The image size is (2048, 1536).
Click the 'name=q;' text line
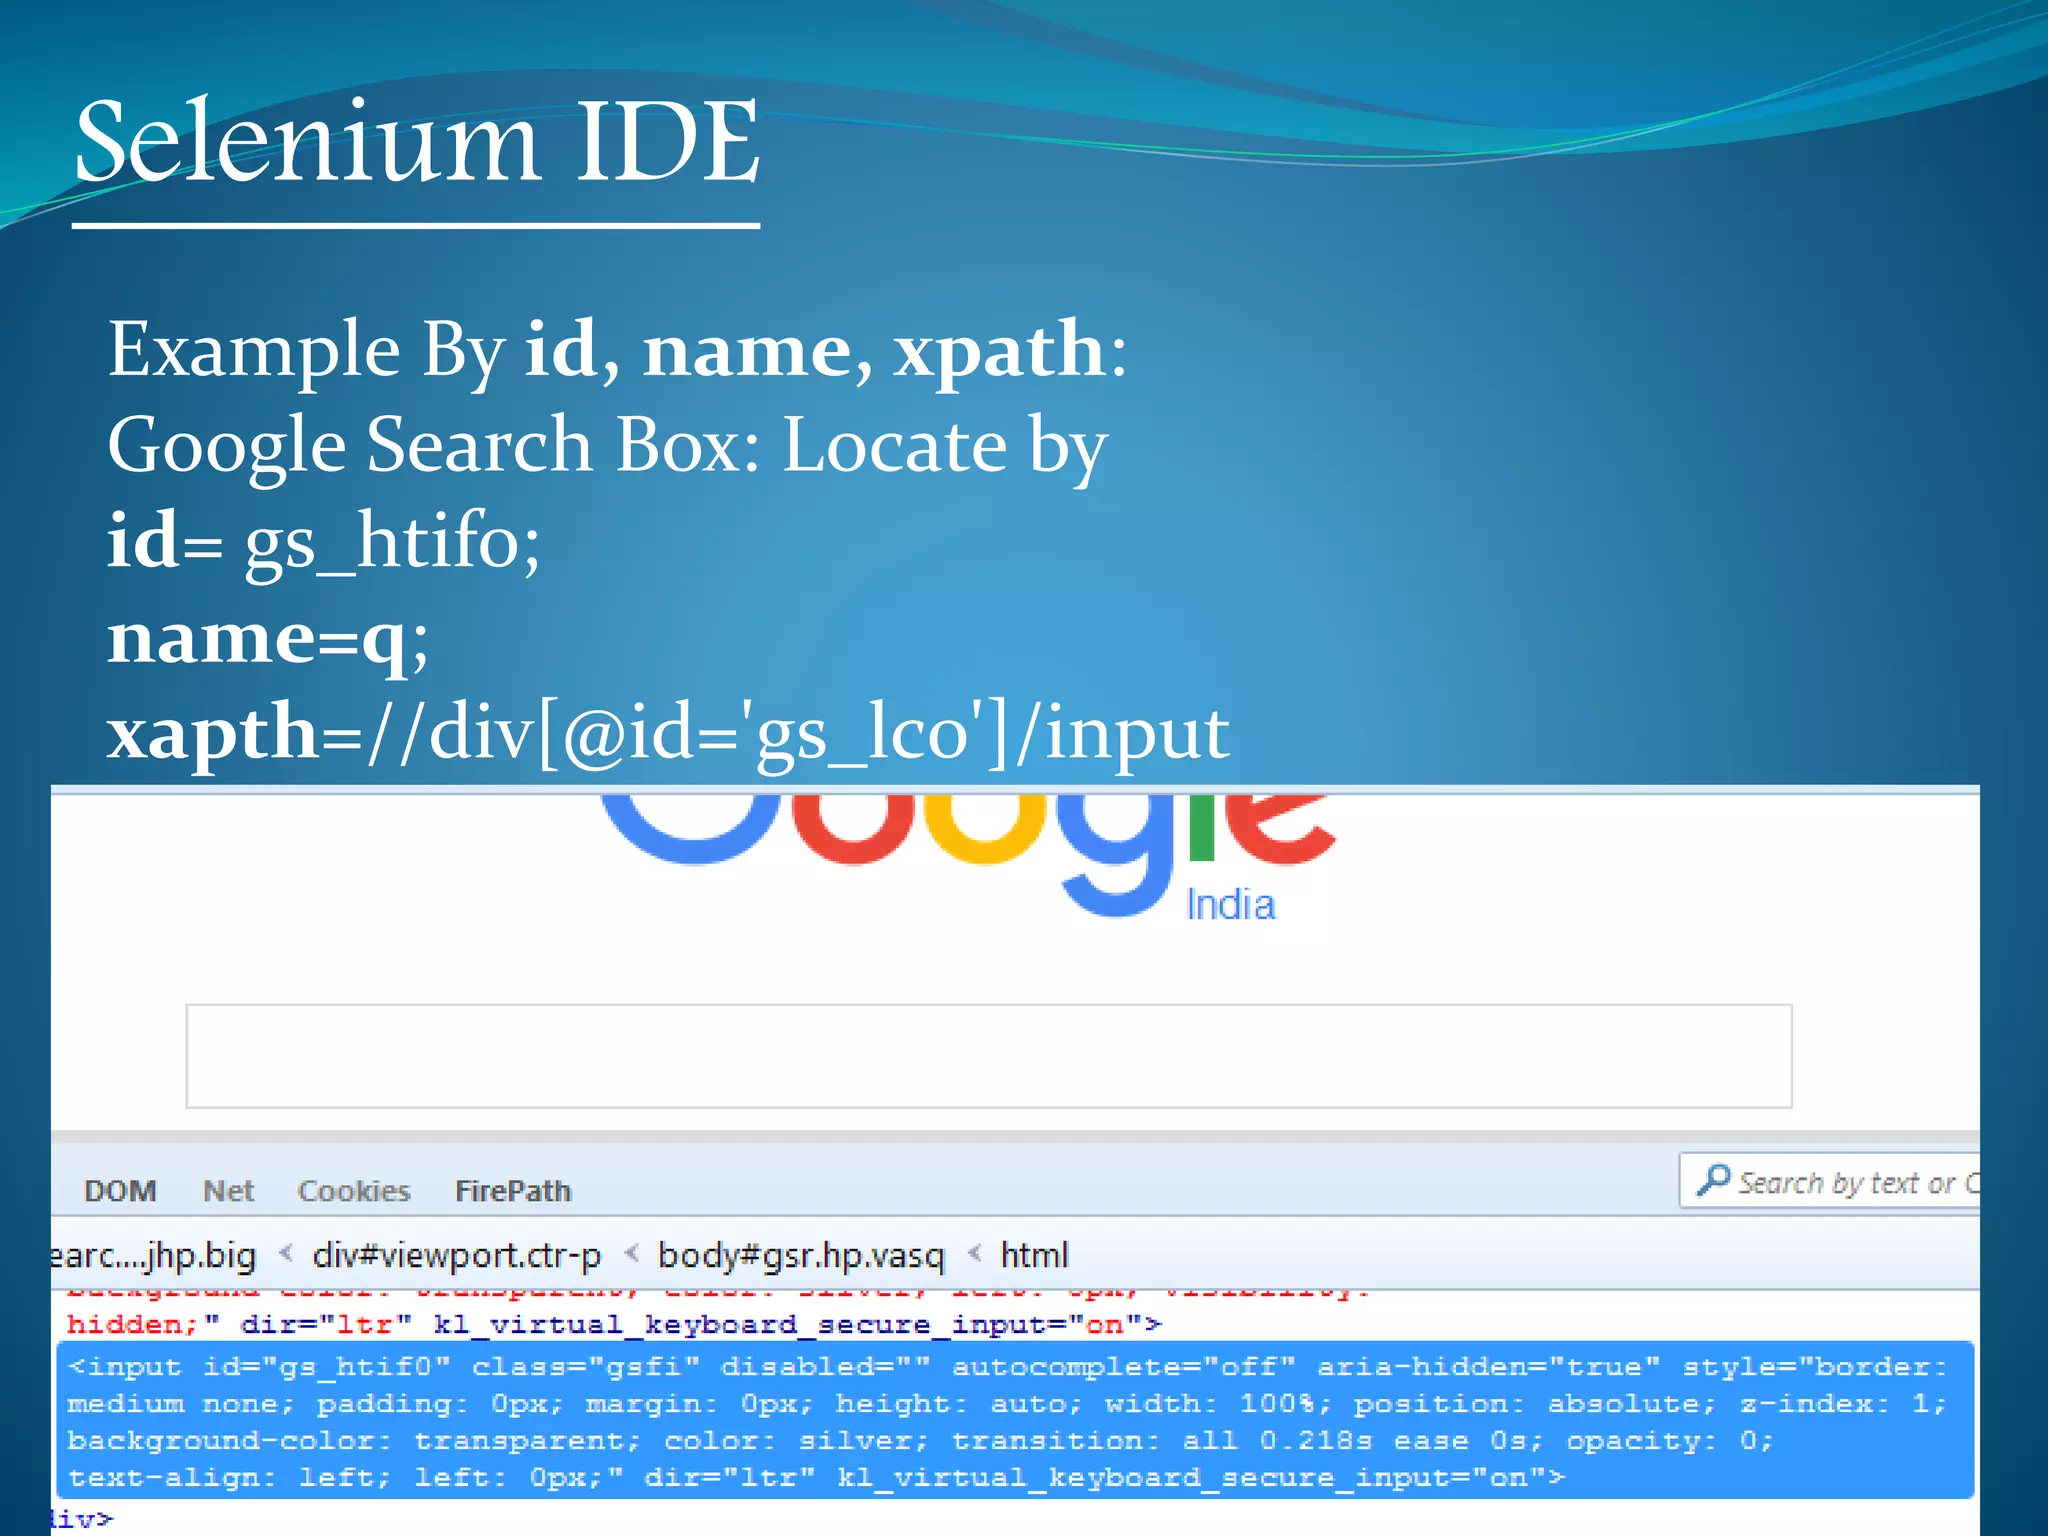(268, 638)
